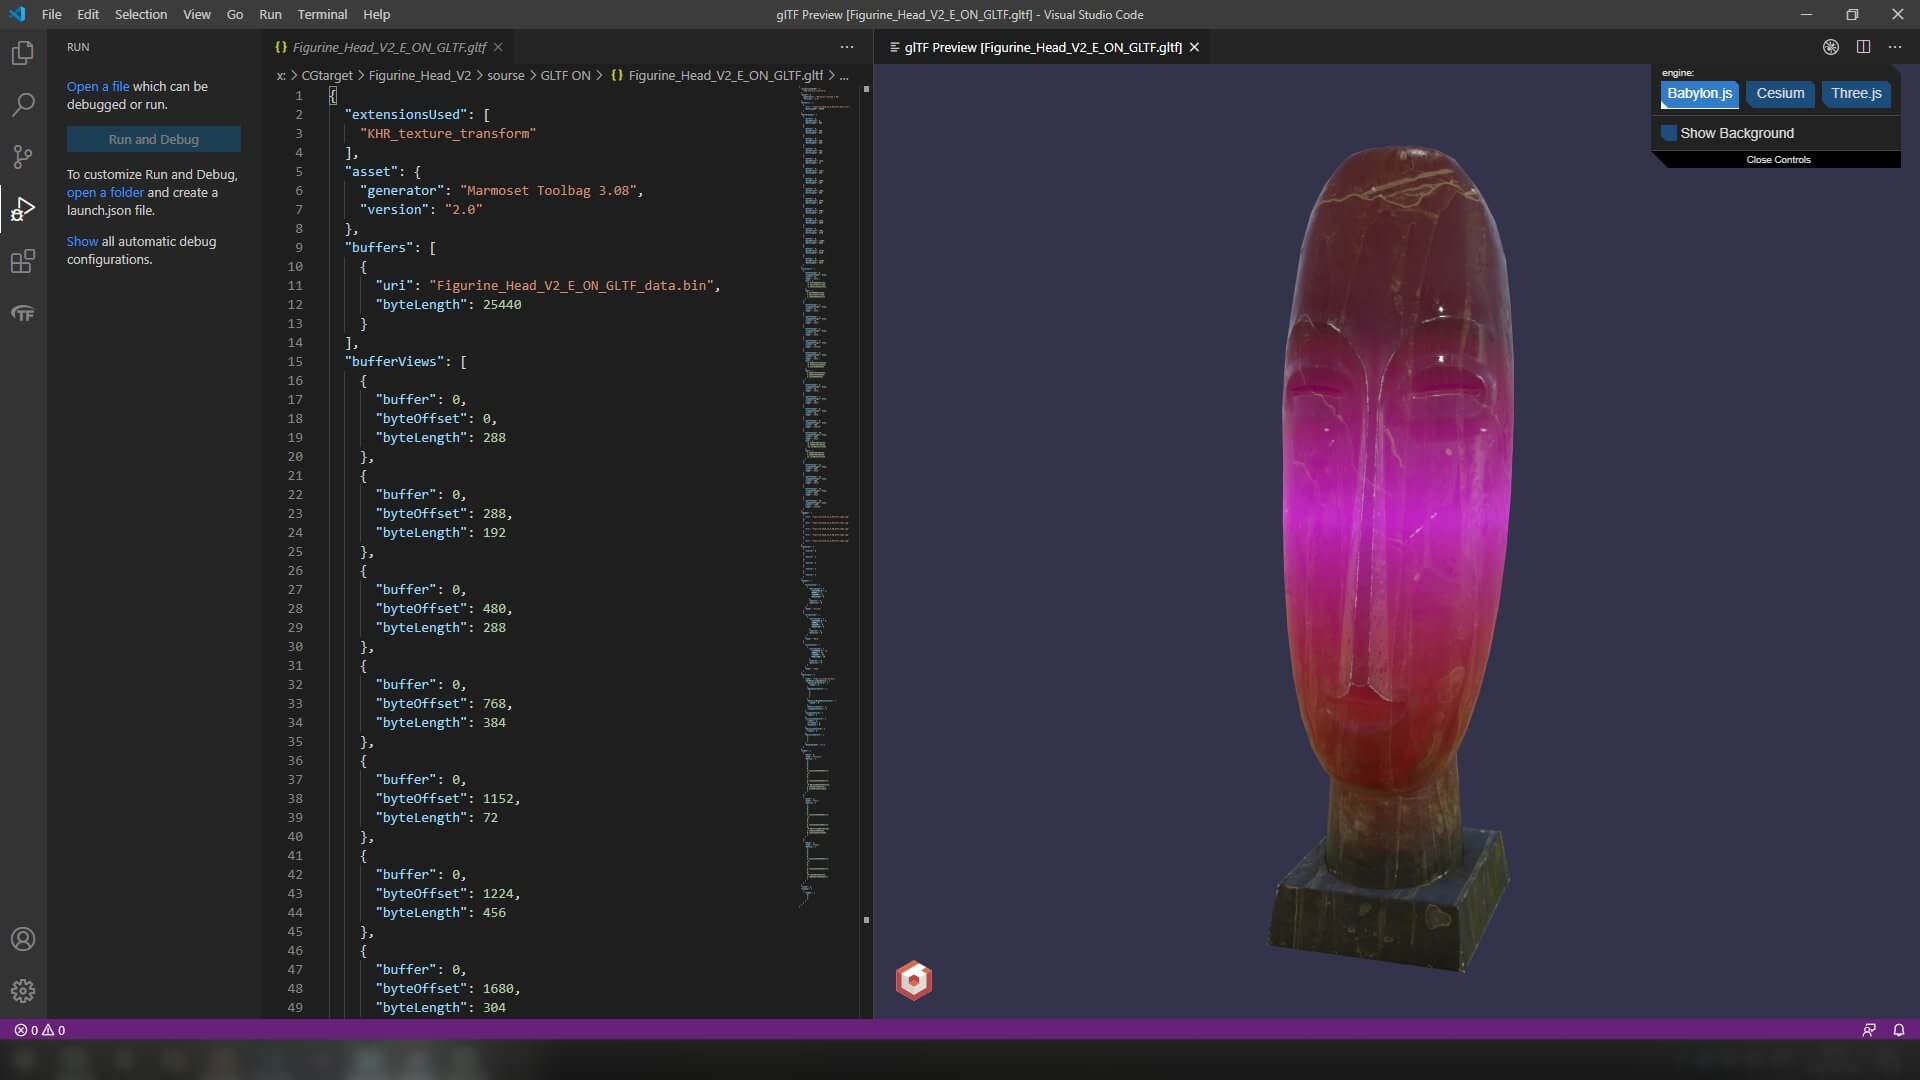Screen dimensions: 1920x1080
Task: Open the Explorer view in activity bar
Action: [22, 53]
